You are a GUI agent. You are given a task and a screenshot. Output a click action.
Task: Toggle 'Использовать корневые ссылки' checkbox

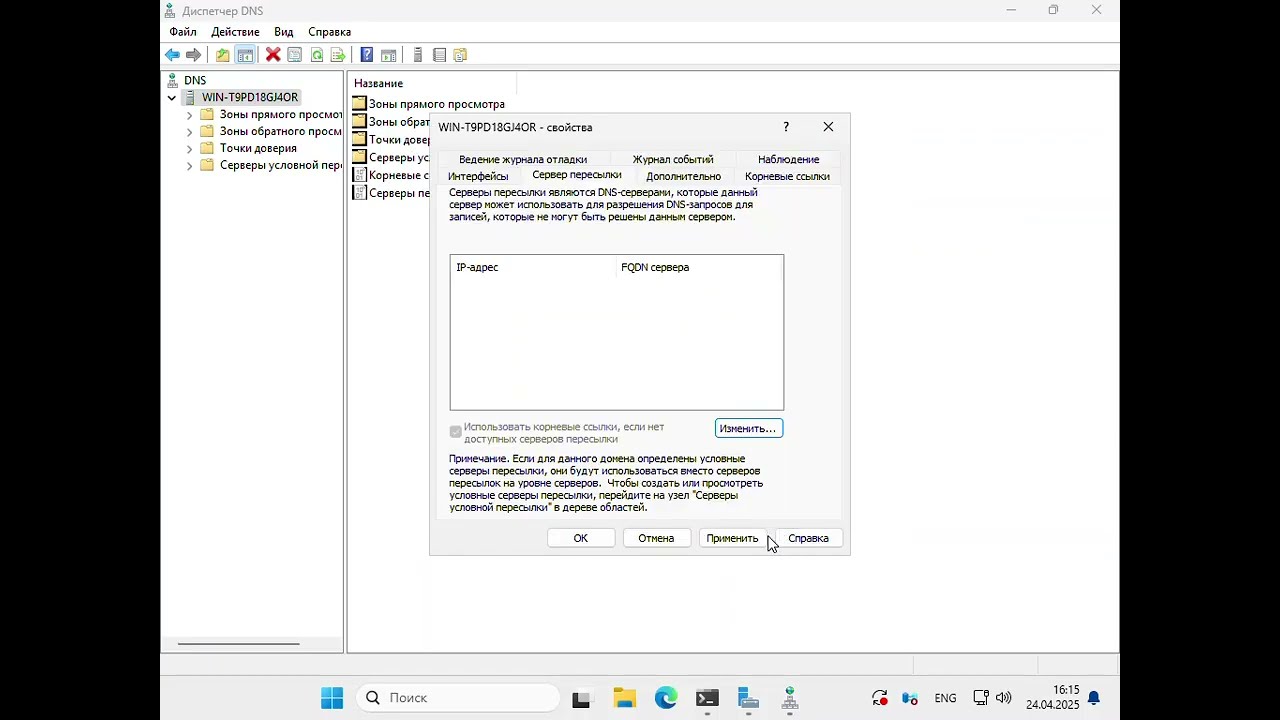coord(456,432)
